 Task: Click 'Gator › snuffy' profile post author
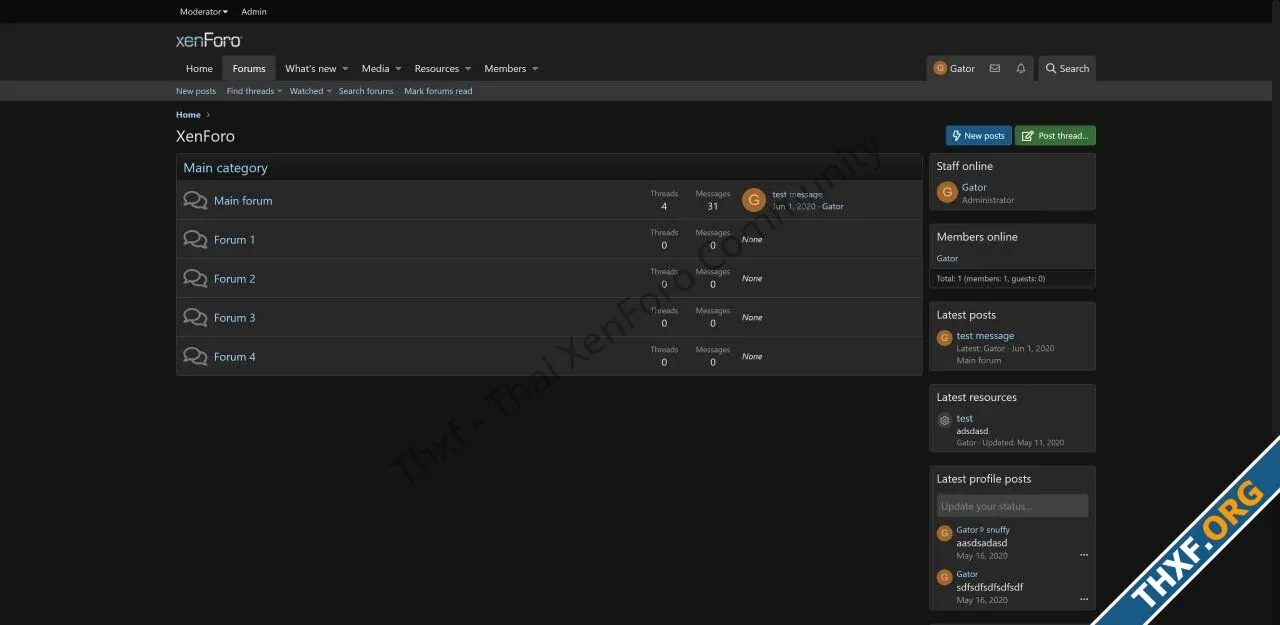[983, 530]
